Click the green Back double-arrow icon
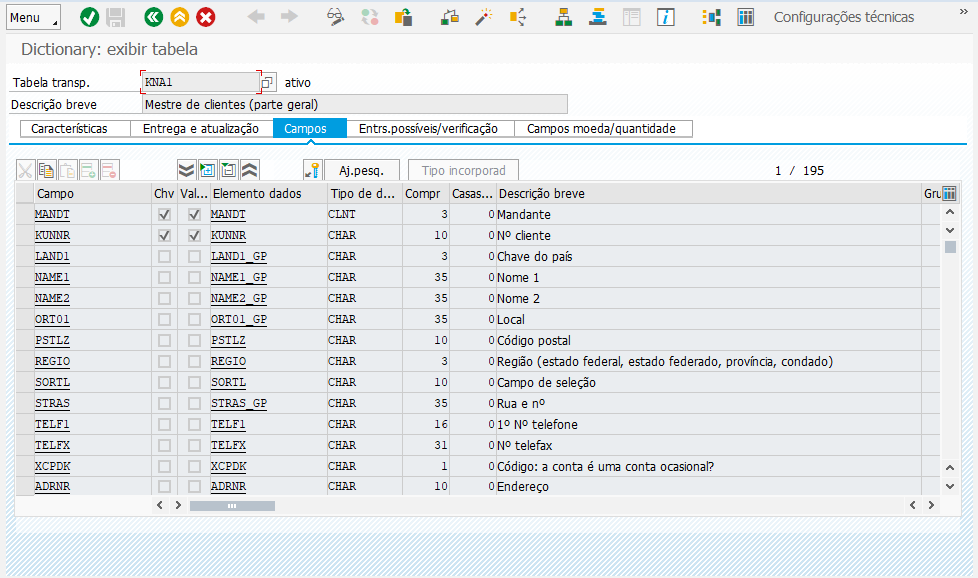This screenshot has height=578, width=978. [x=153, y=17]
